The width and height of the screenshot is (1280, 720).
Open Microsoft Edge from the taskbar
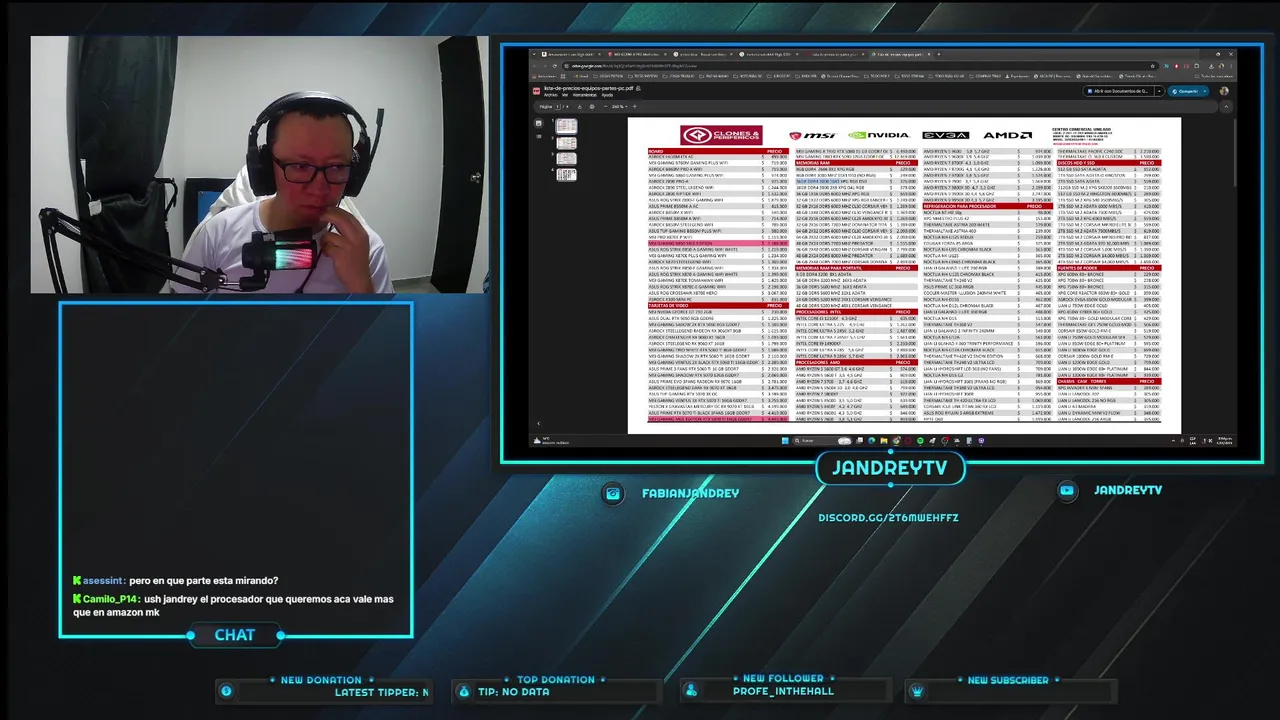pyautogui.click(x=871, y=440)
